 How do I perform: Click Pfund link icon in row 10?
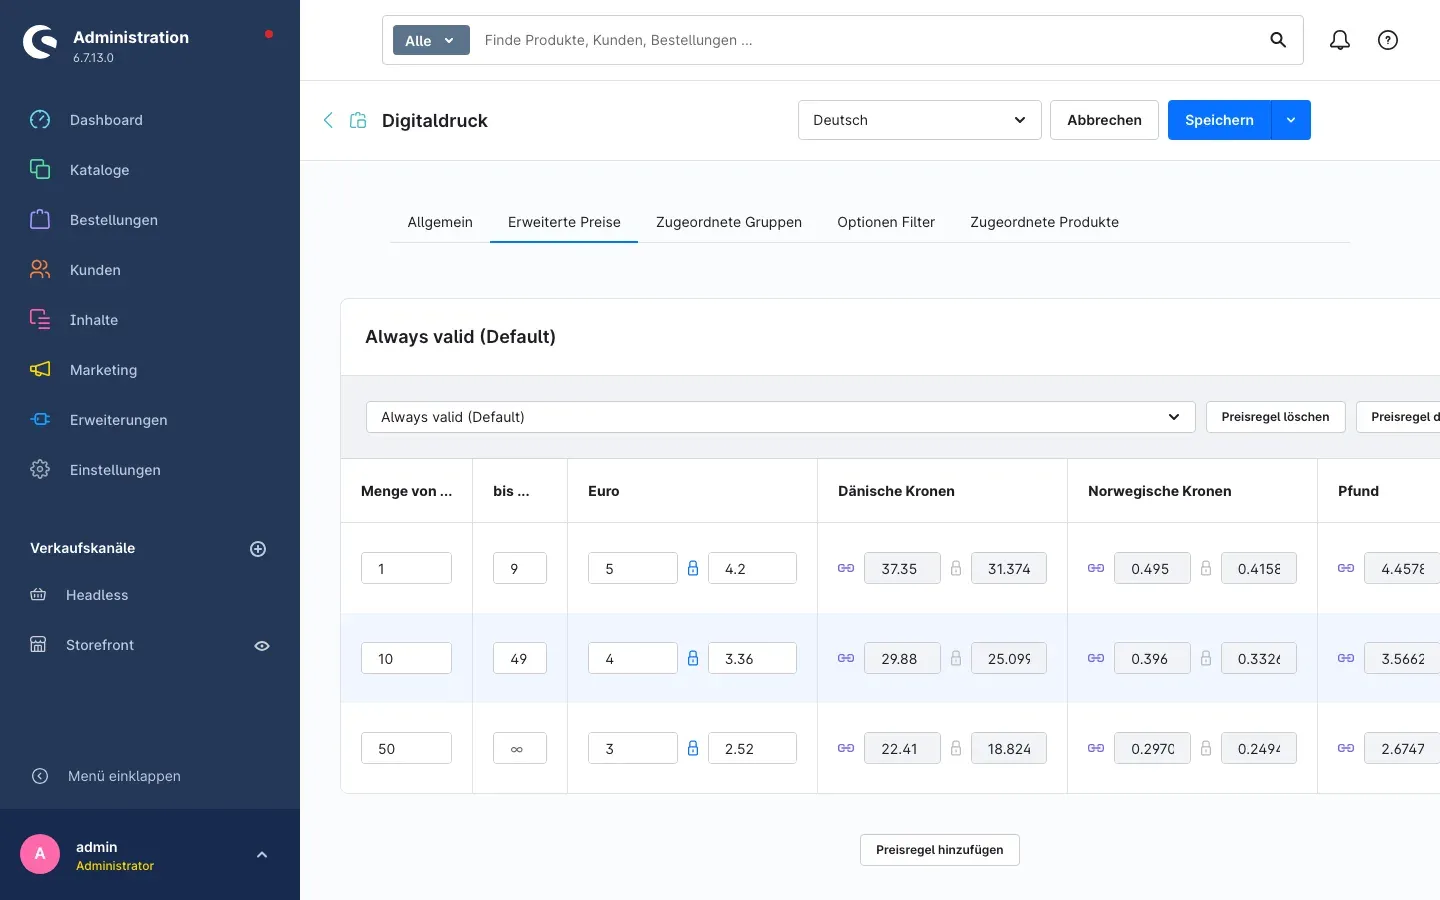click(1346, 658)
